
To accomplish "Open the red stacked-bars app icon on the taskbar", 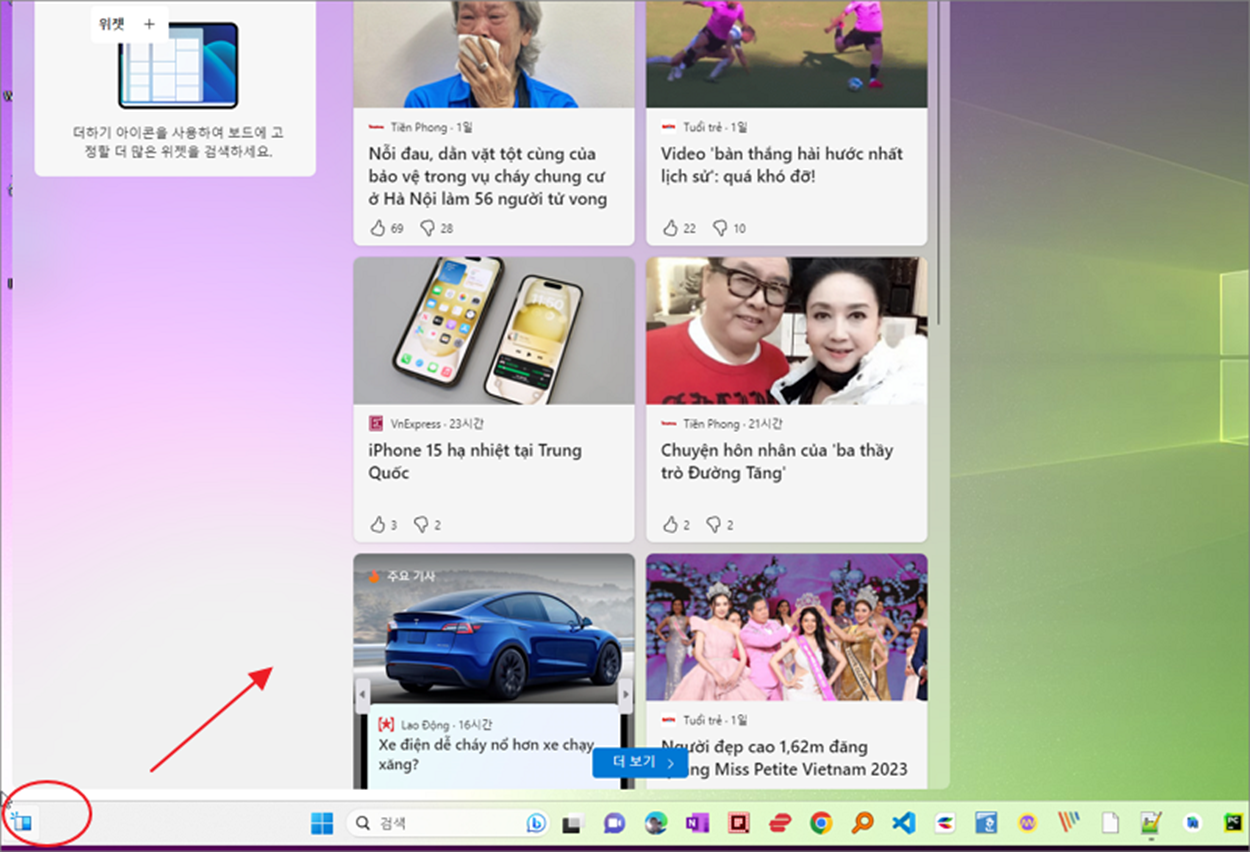I will point(780,823).
